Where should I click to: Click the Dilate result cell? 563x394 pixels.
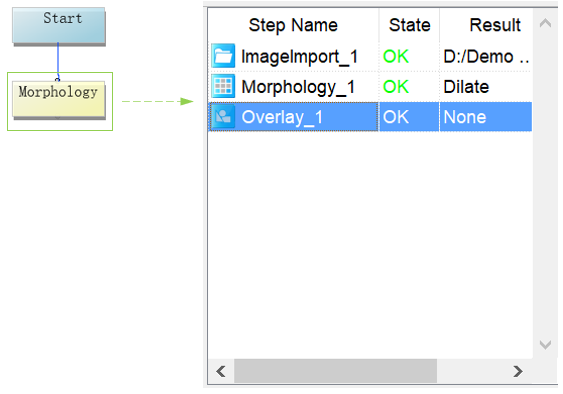tap(466, 87)
